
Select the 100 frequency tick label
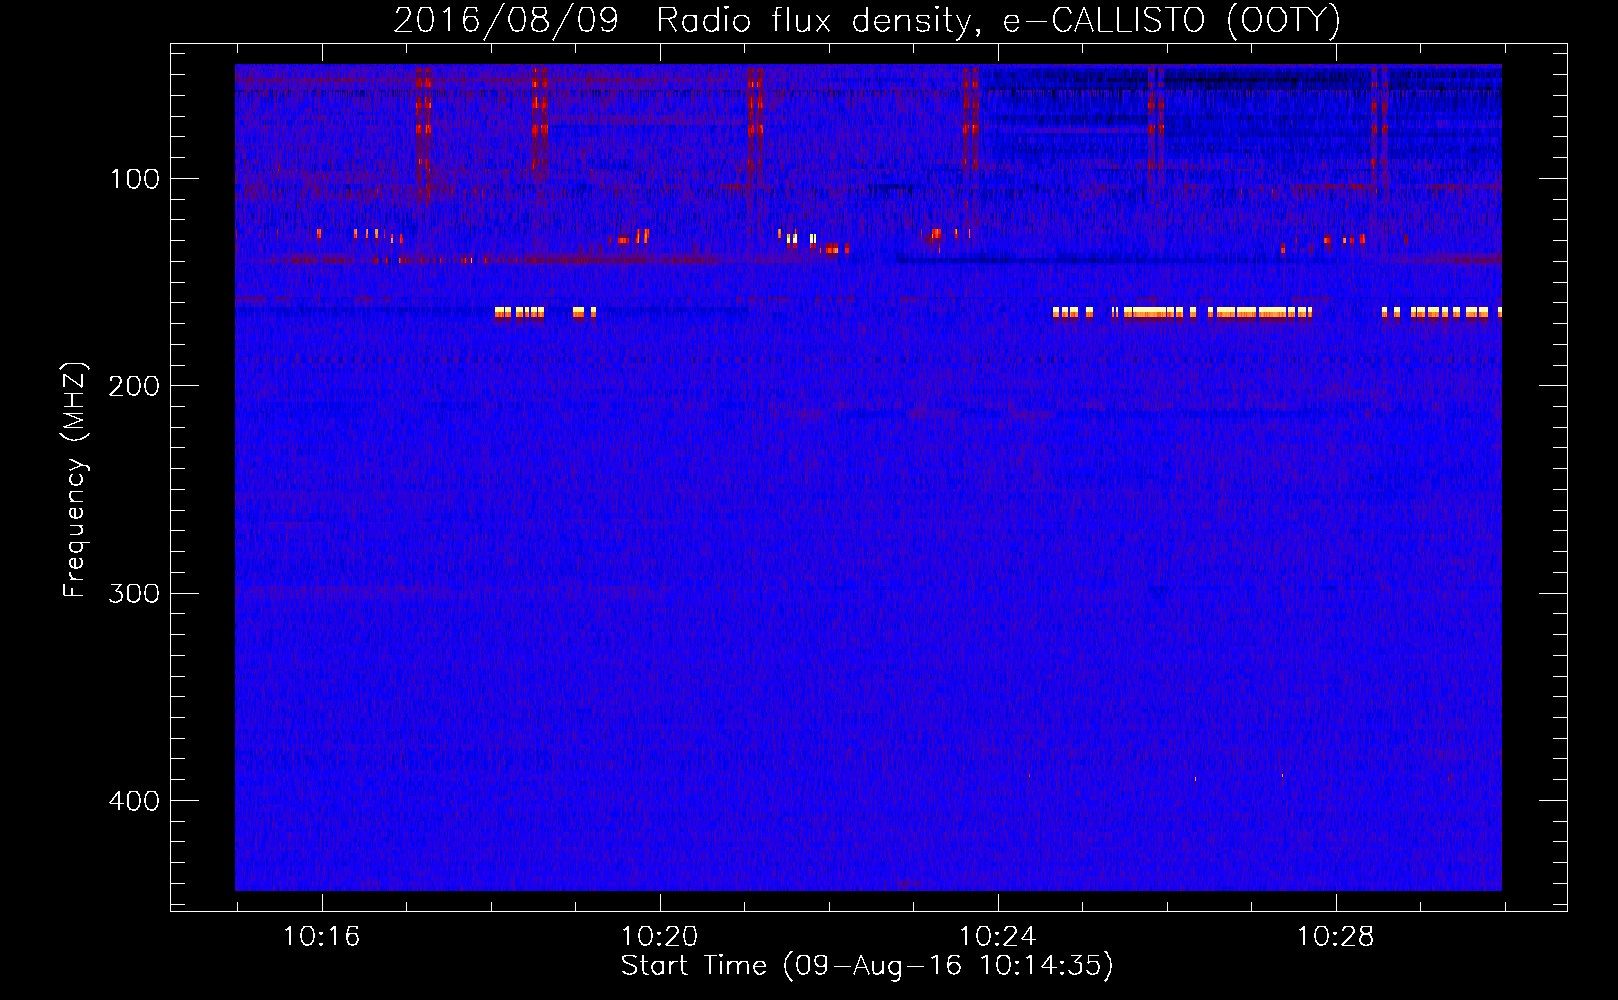click(x=135, y=179)
